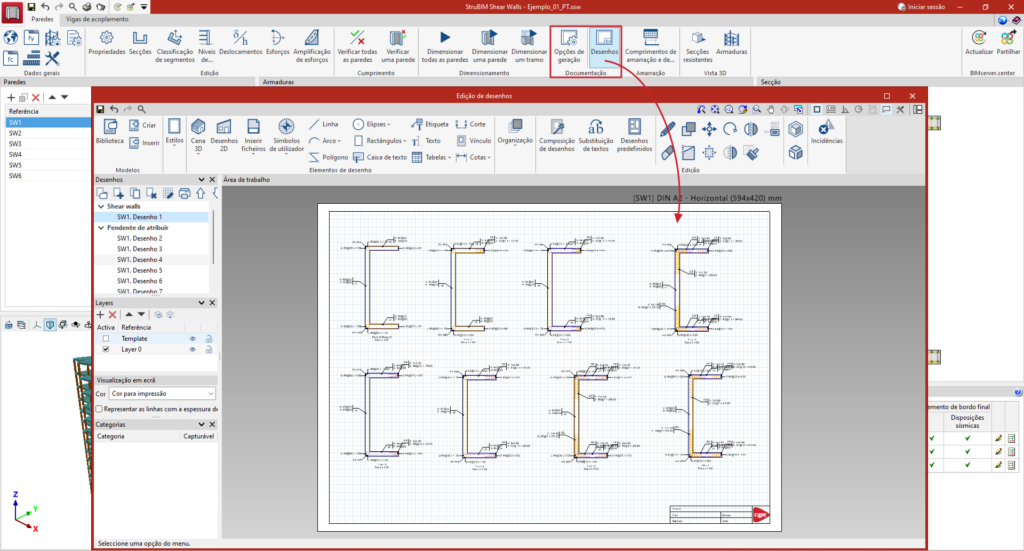Collapse the Layers panel with its chevron
Viewport: 1024px width, 551px height.
point(201,303)
